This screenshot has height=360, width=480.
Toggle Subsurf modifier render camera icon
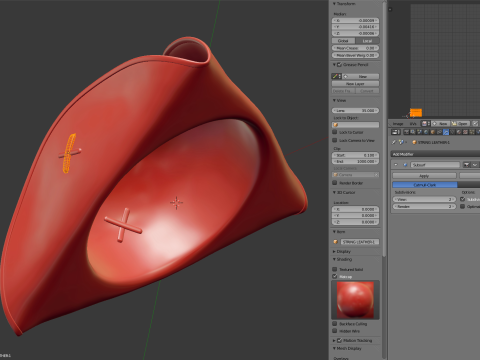466,165
